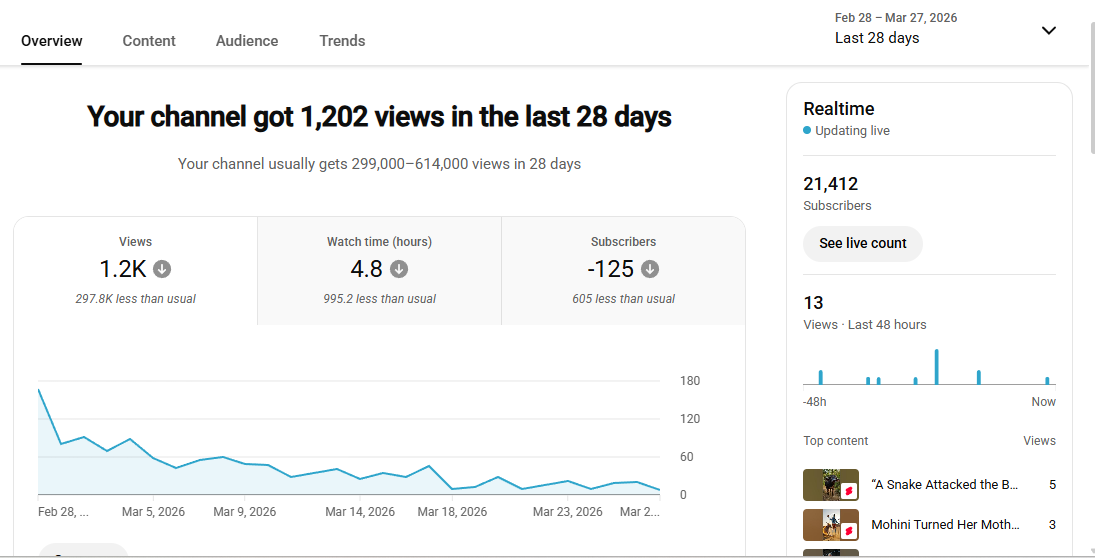Screen dimensions: 1095x558
Task: Click the tallest bar in the 48-hour realtime chart
Action: click(x=937, y=367)
